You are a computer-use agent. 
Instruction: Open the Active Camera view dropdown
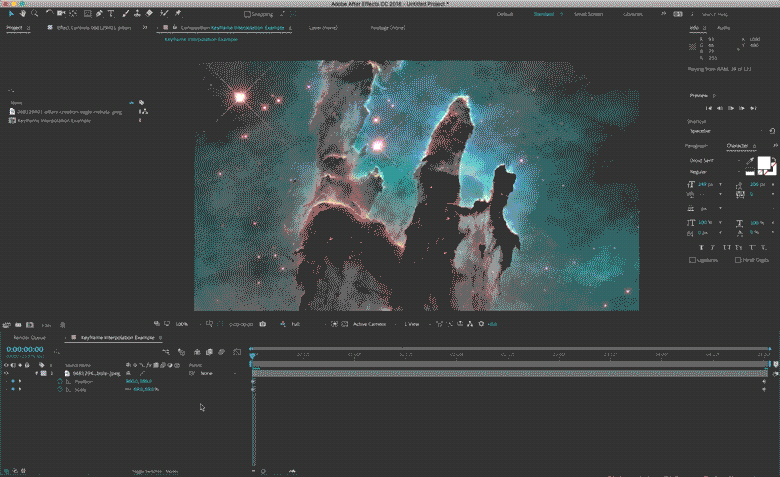click(372, 324)
